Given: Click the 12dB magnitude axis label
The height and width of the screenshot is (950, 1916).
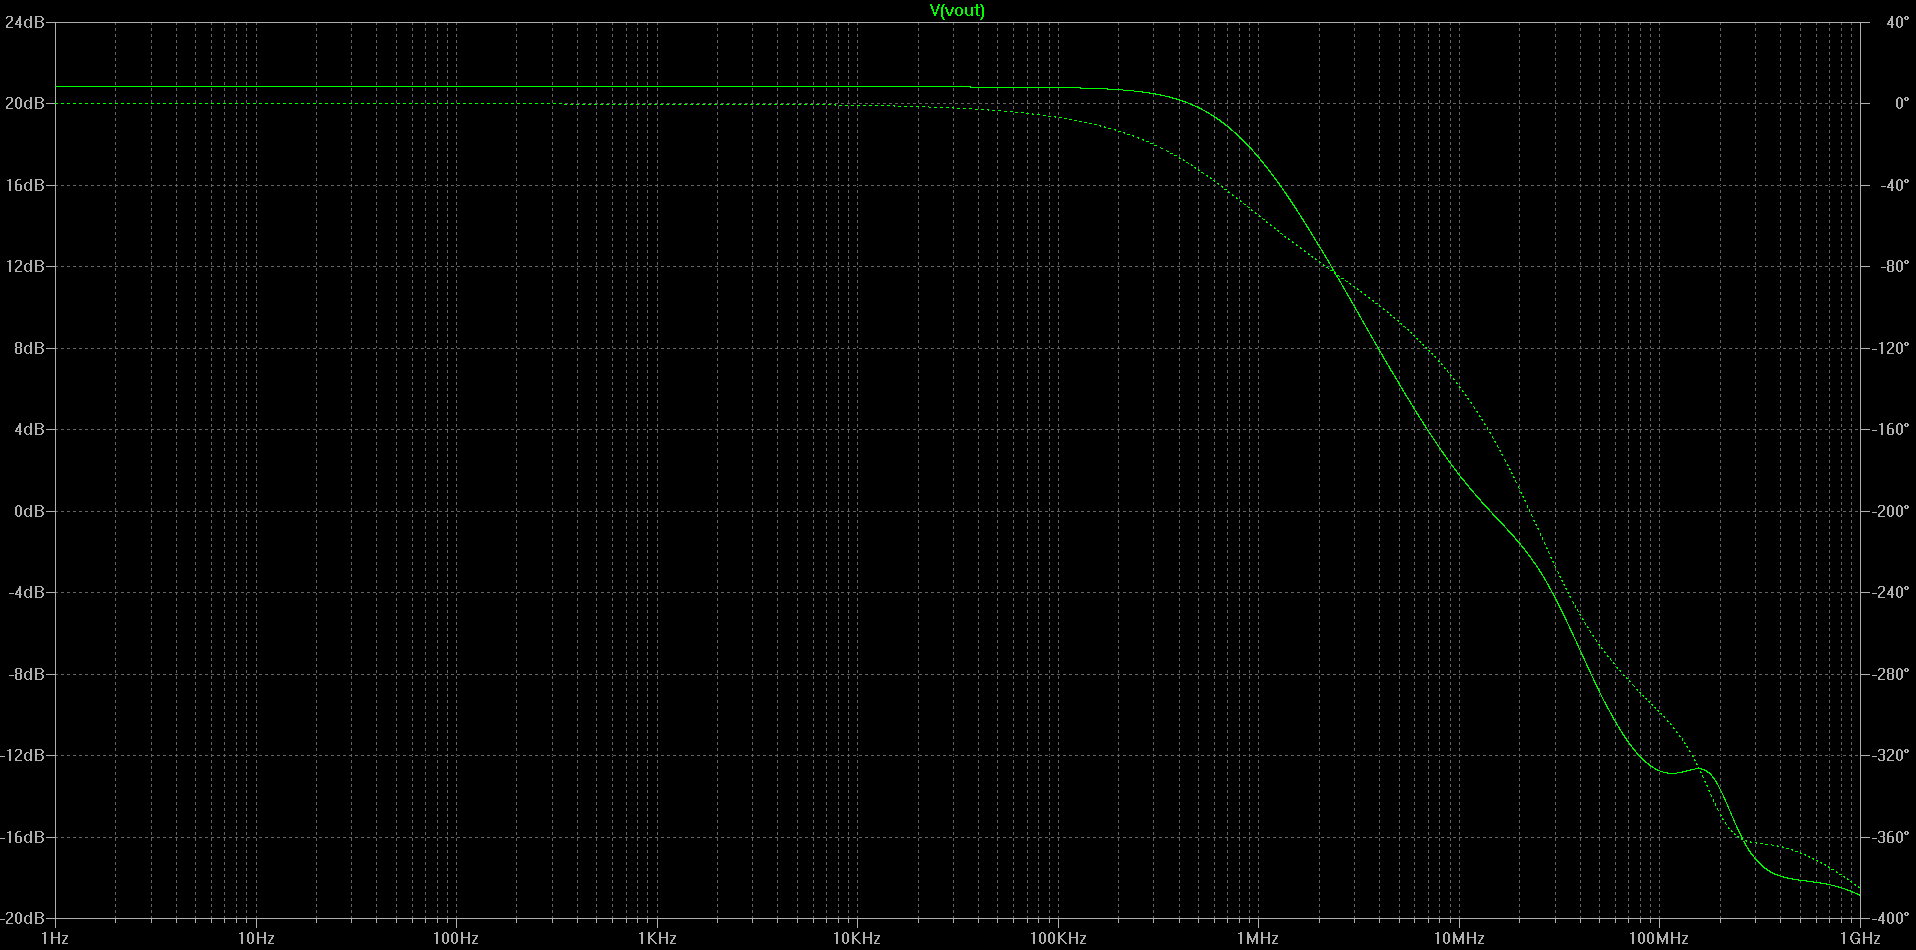Looking at the screenshot, I should [x=24, y=267].
